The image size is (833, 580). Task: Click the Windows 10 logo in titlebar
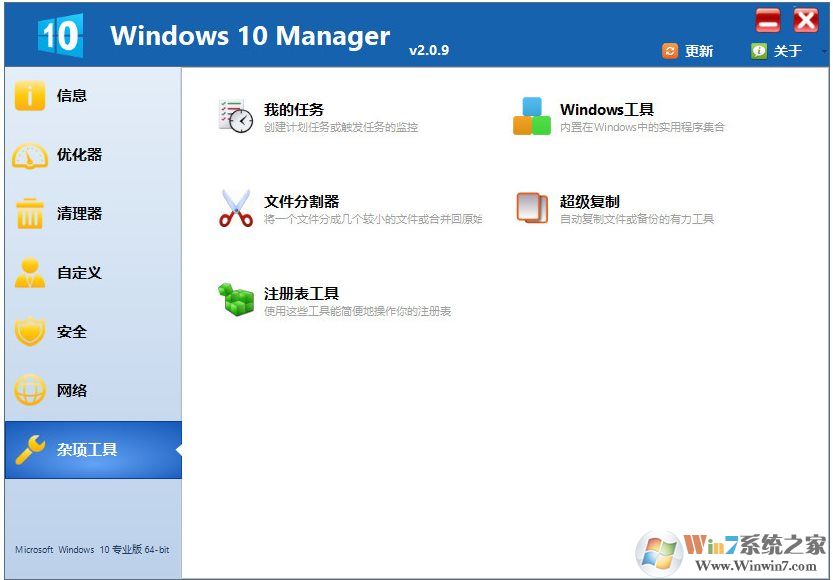click(x=62, y=33)
